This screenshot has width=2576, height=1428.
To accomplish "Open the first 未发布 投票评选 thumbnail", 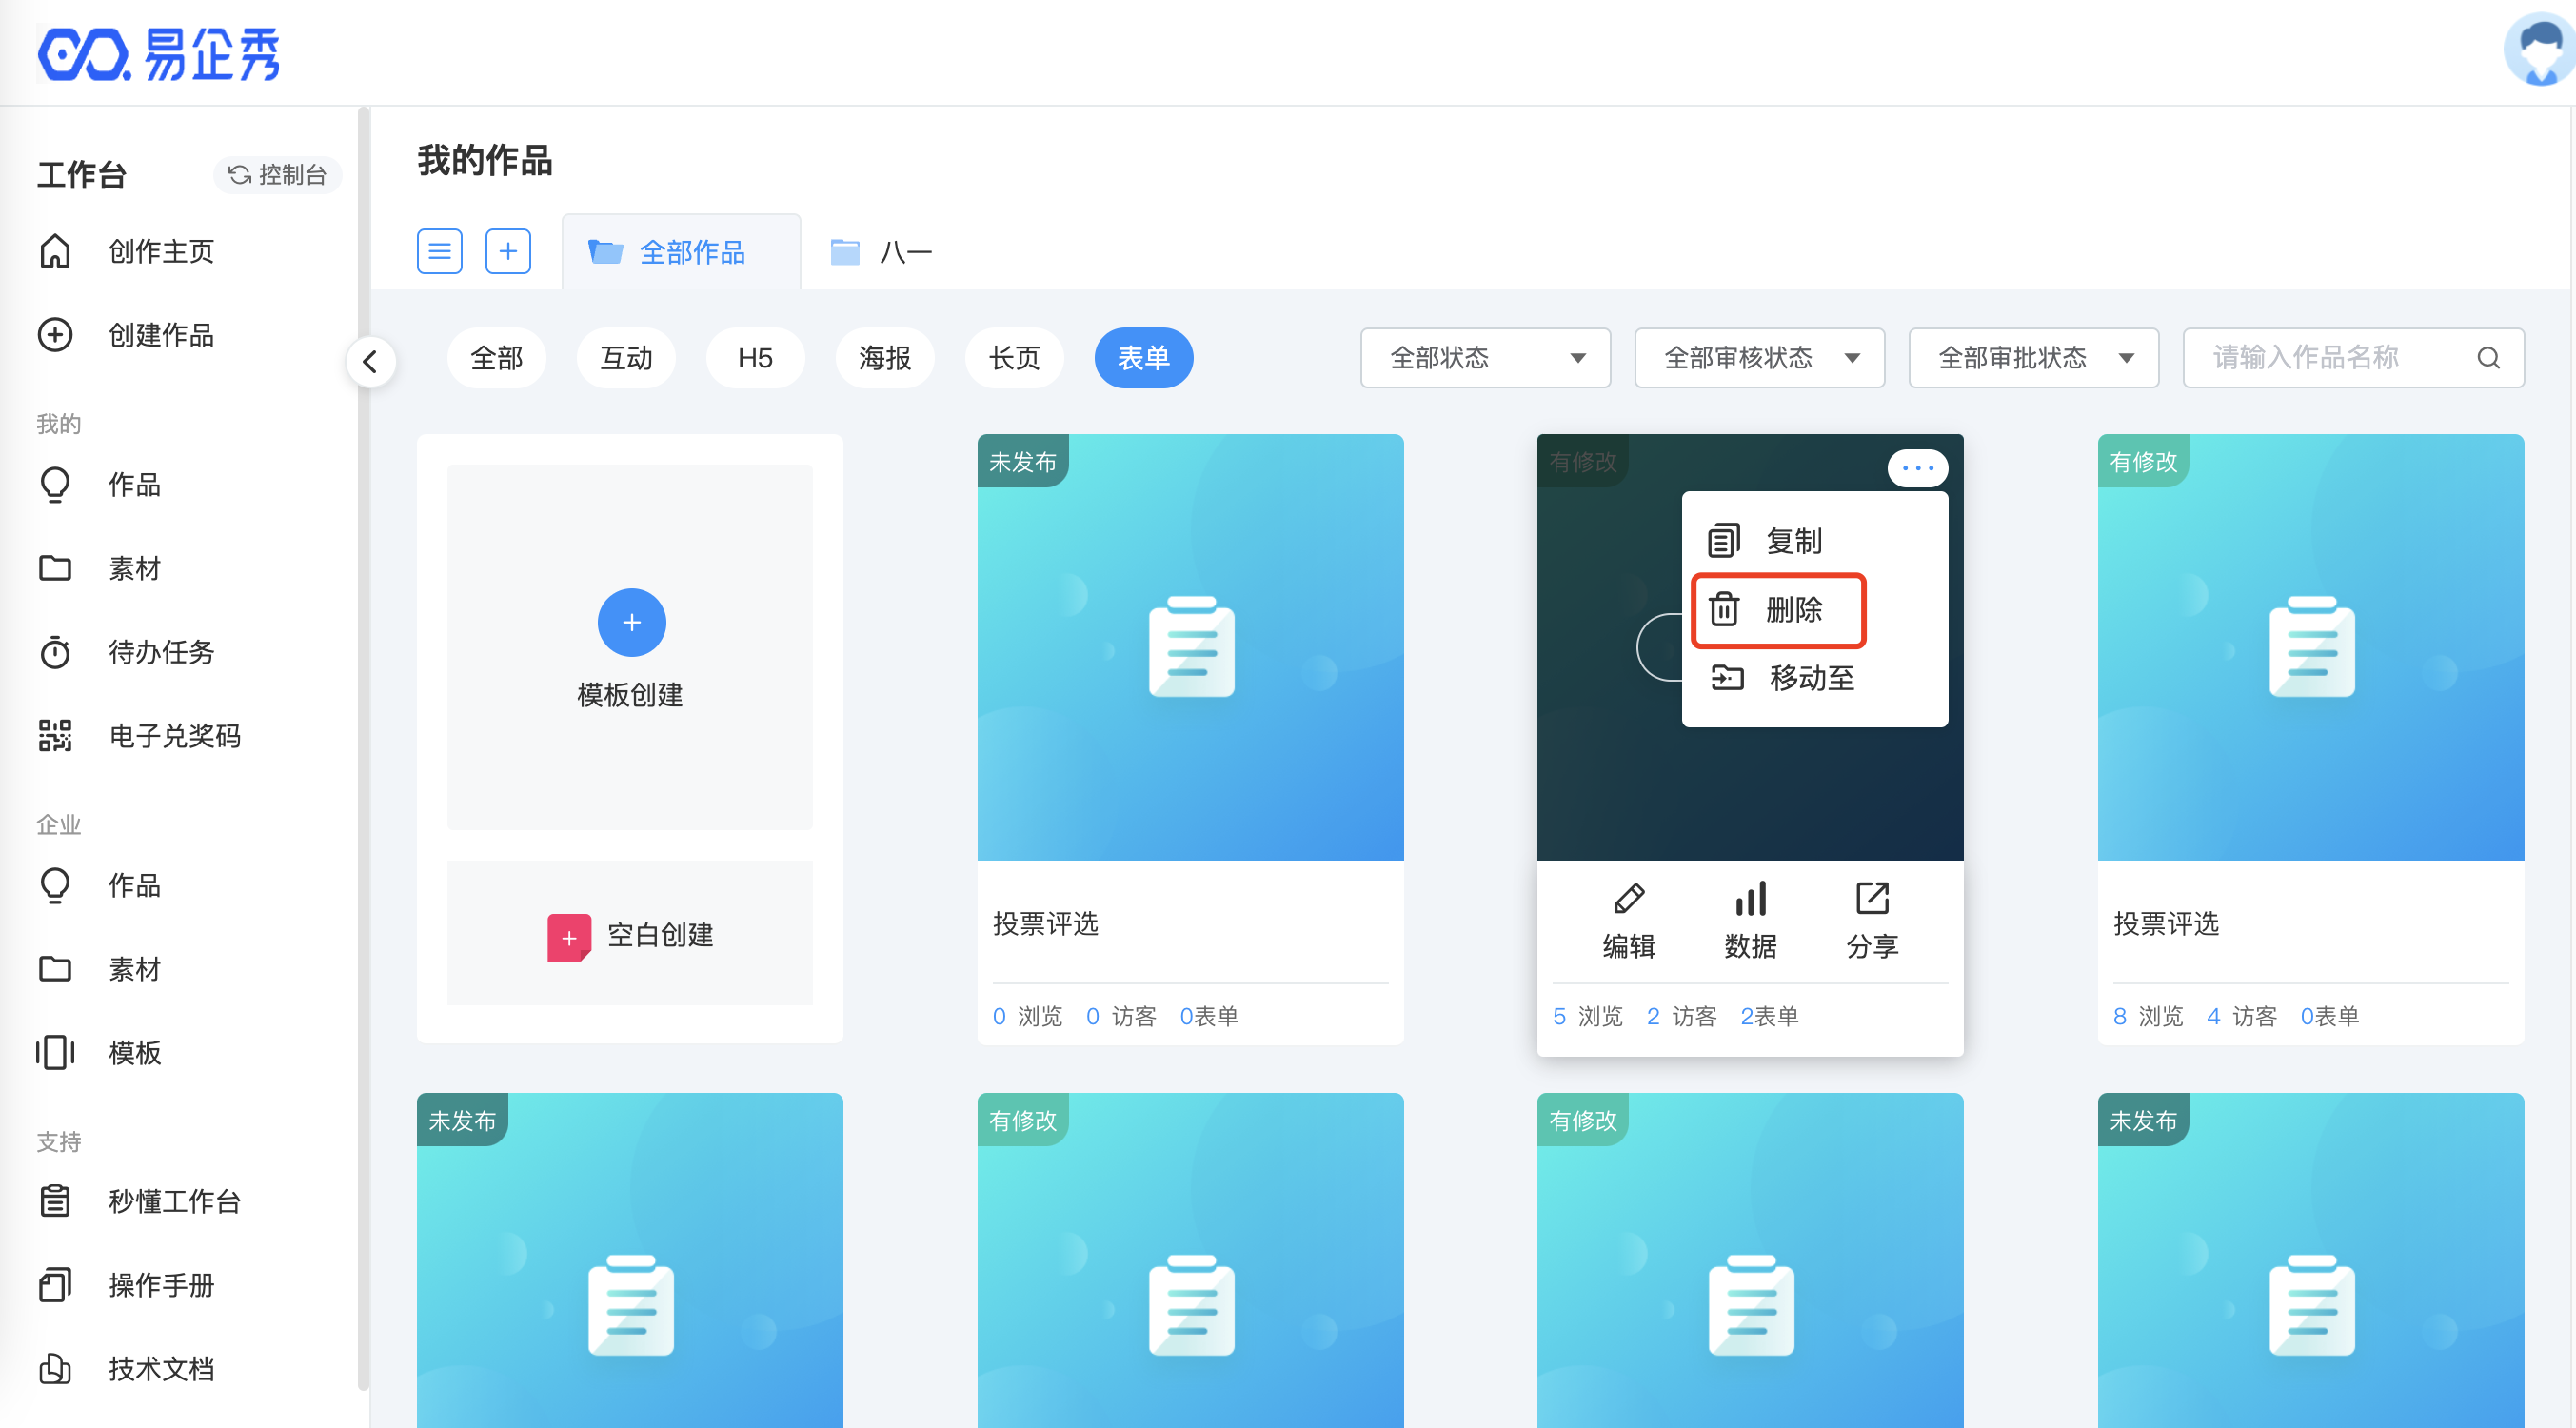I will (x=1190, y=647).
